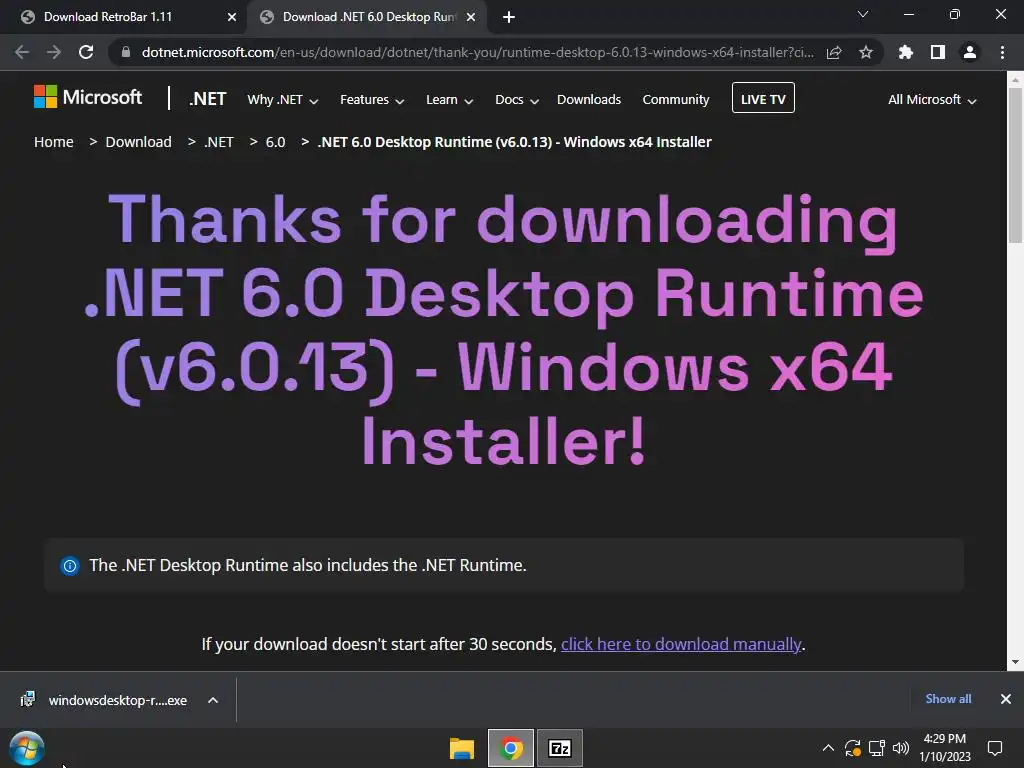This screenshot has width=1024, height=768.
Task: Click the Microsoft logo
Action: 88,97
